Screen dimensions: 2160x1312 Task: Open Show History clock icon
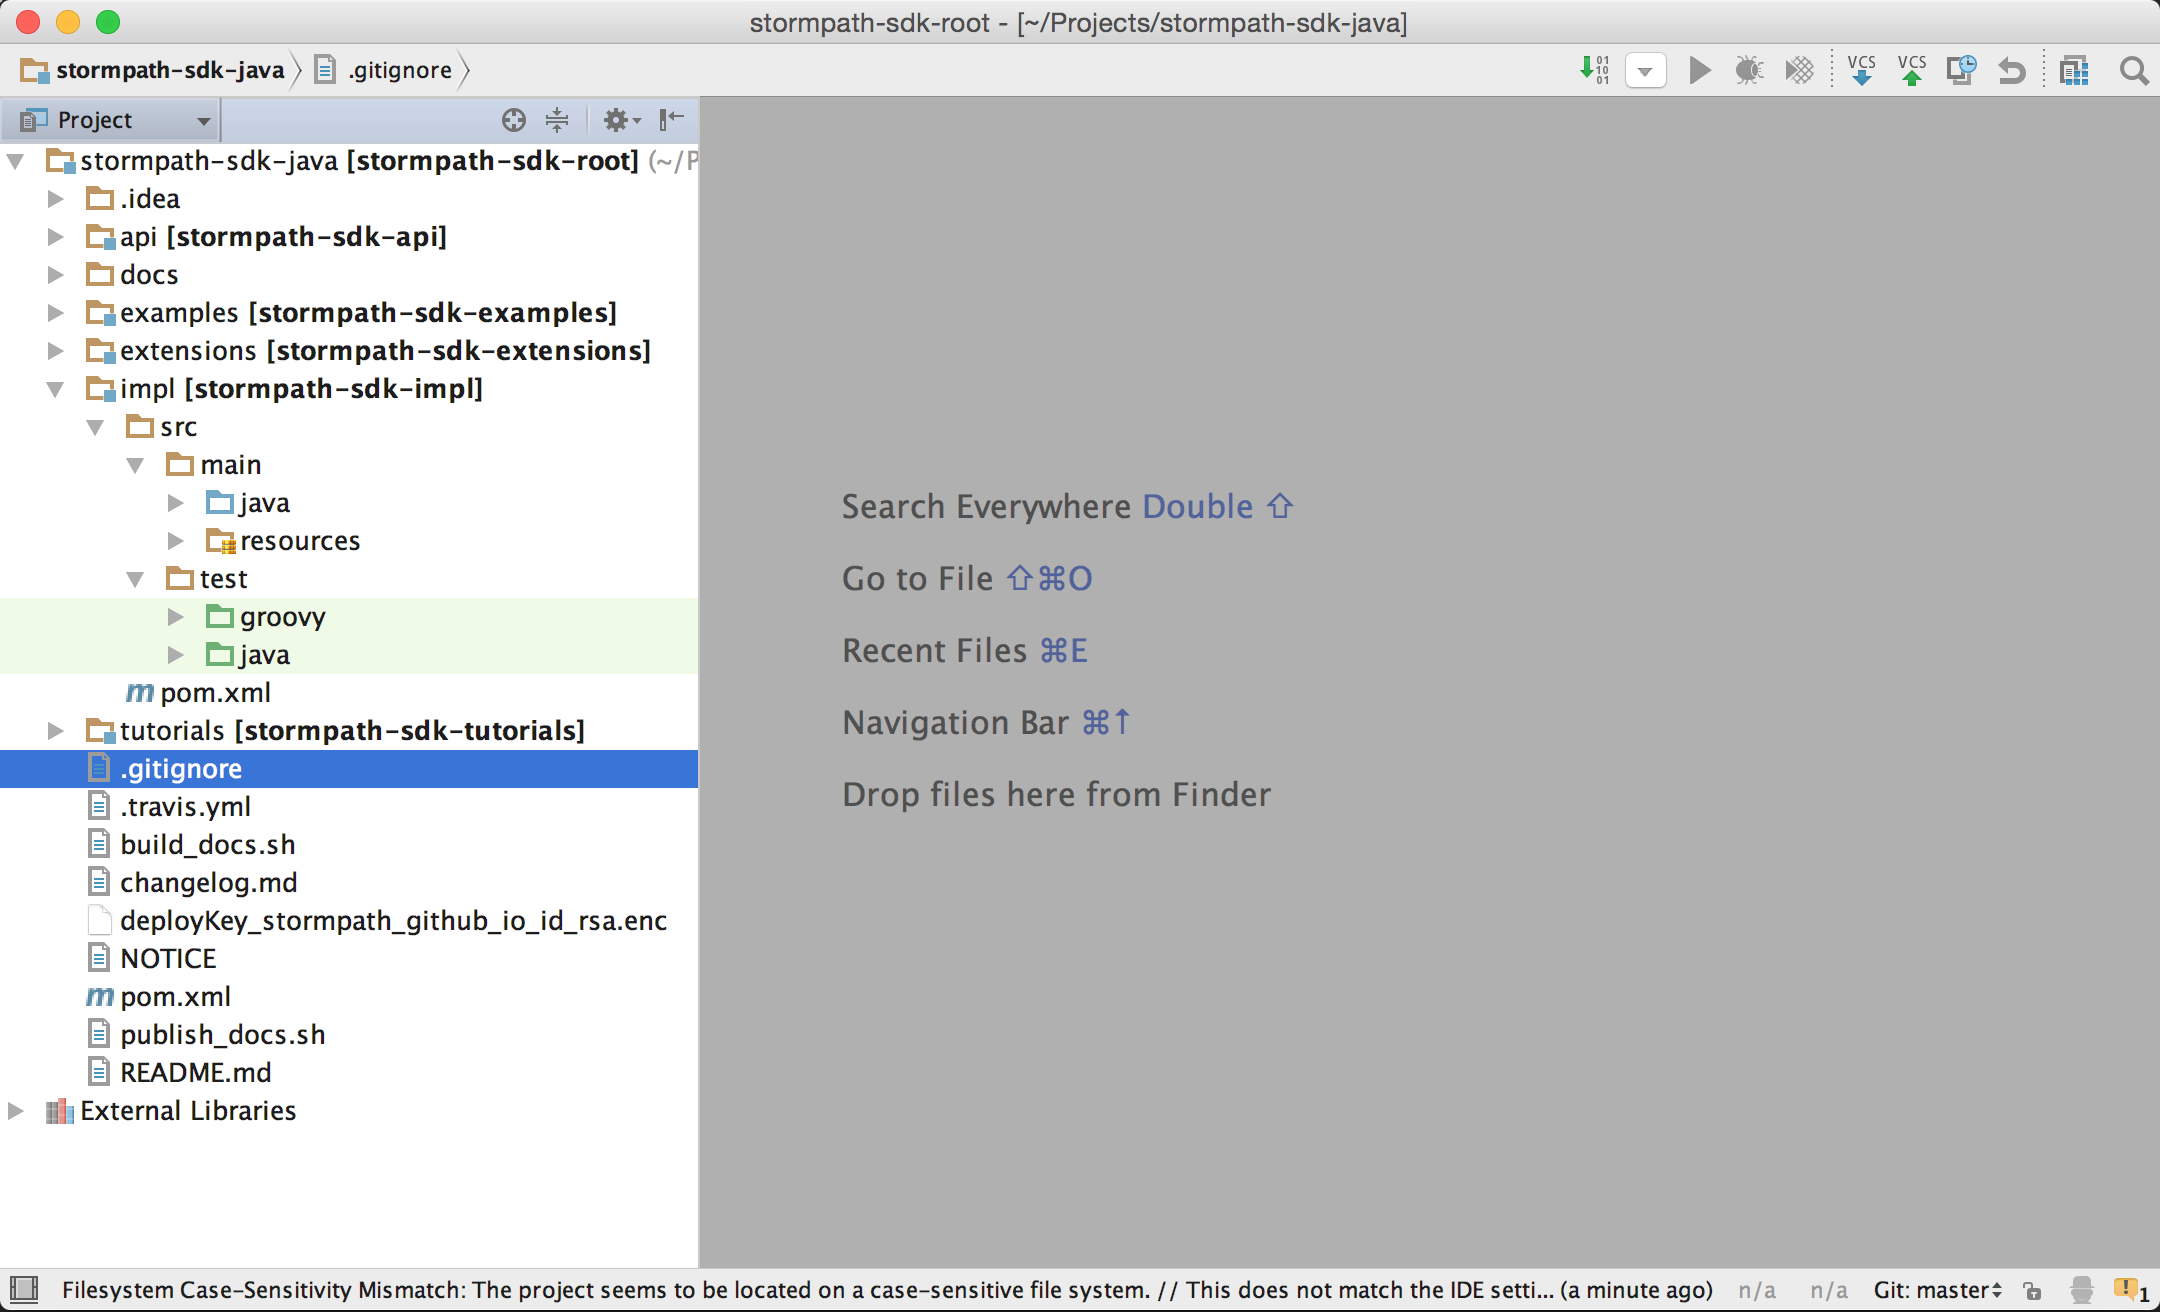(1961, 70)
